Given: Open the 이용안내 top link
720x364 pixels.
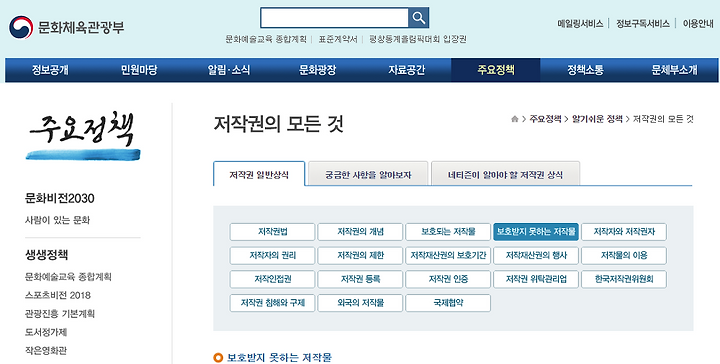Looking at the screenshot, I should (698, 24).
